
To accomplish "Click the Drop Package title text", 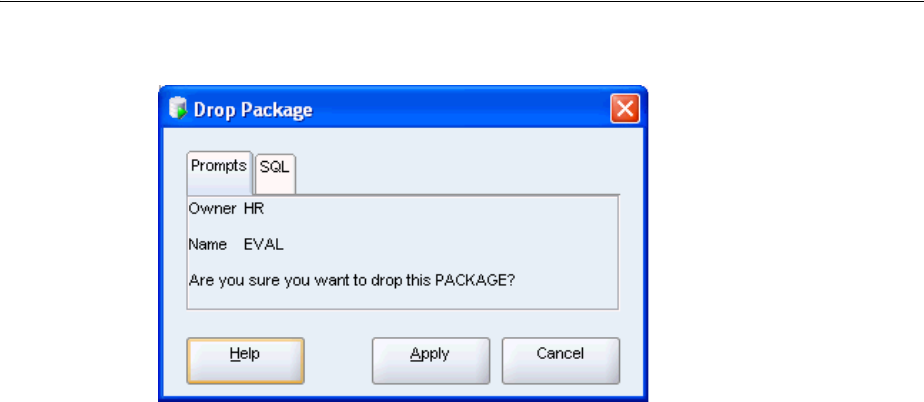I will point(253,110).
